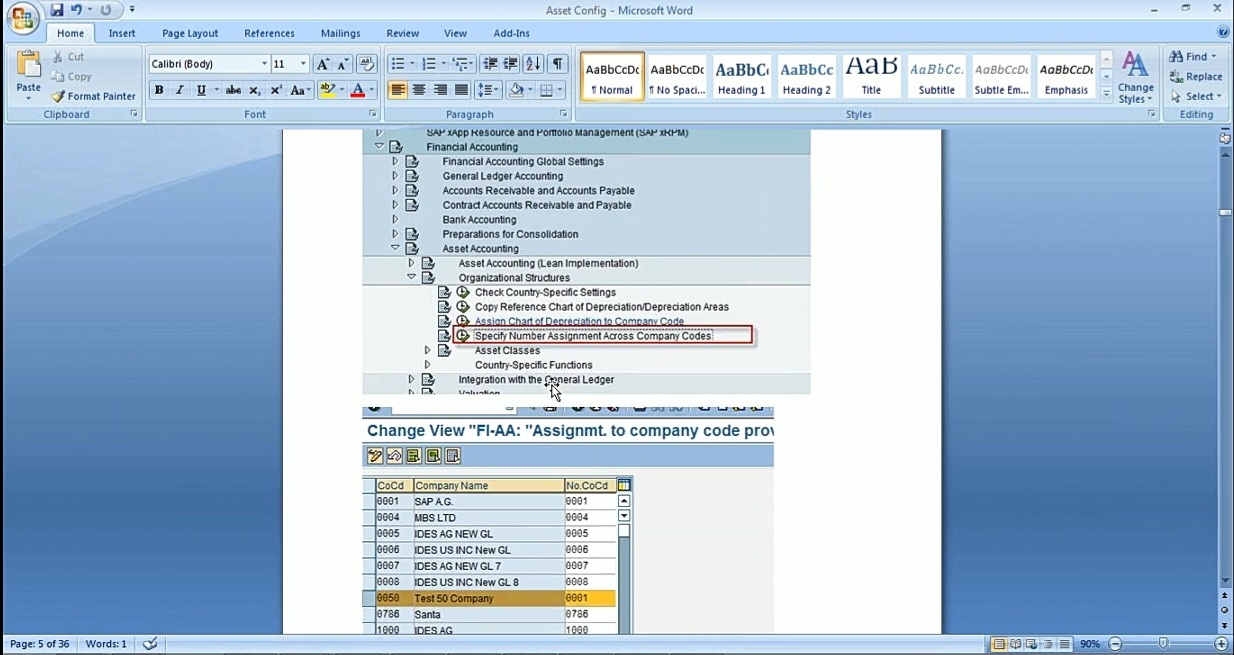Click the vertical scrollbar thumb
This screenshot has width=1234, height=655.
point(1225,212)
